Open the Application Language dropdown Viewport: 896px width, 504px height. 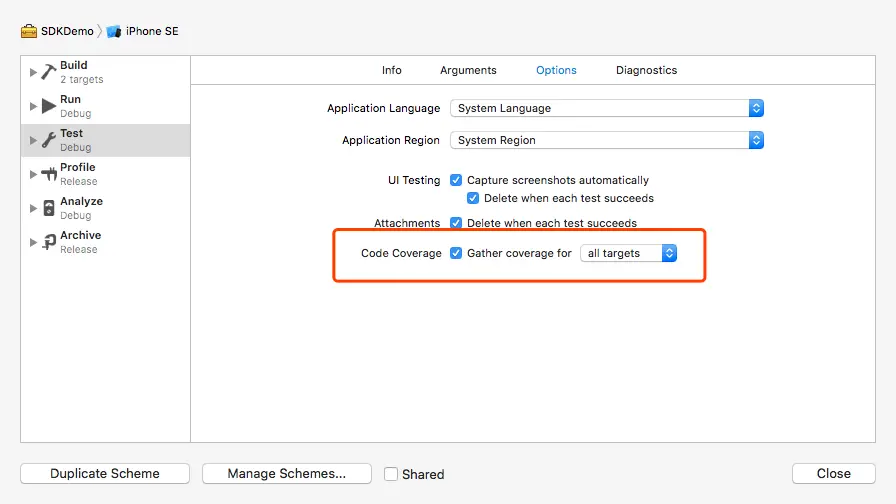(607, 108)
